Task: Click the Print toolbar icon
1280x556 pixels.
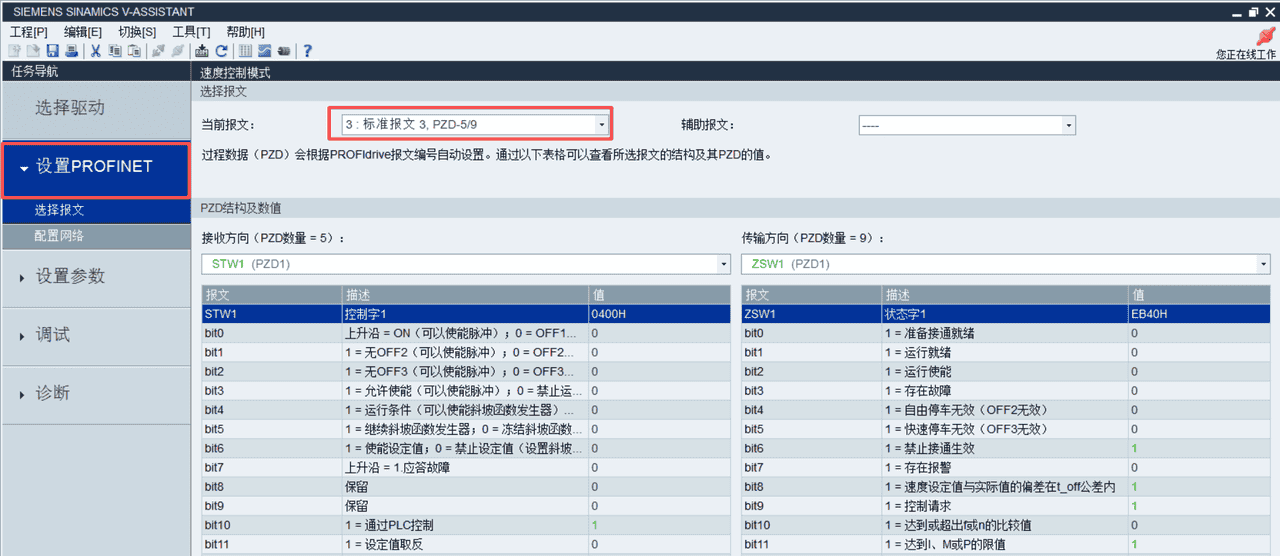Action: pyautogui.click(x=72, y=51)
